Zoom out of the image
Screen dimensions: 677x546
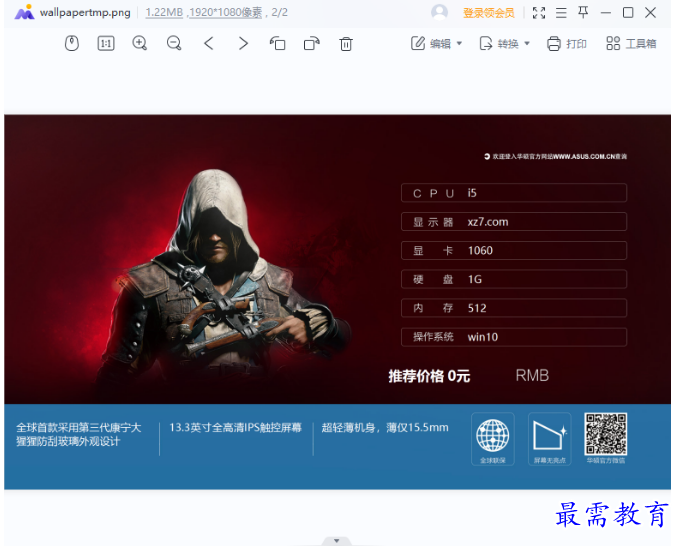pos(174,44)
